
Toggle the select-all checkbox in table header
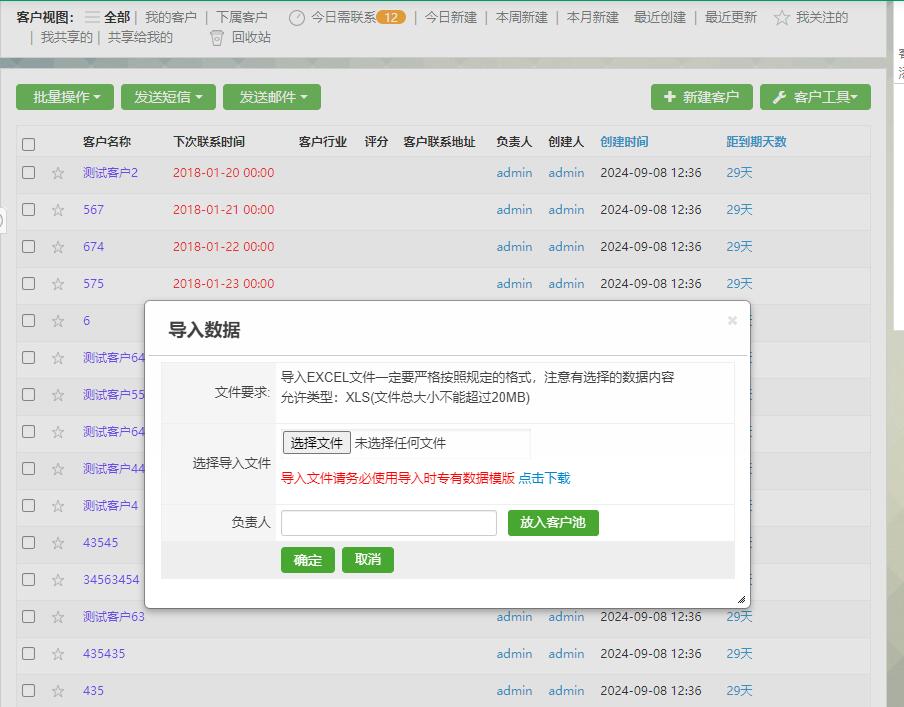(29, 144)
